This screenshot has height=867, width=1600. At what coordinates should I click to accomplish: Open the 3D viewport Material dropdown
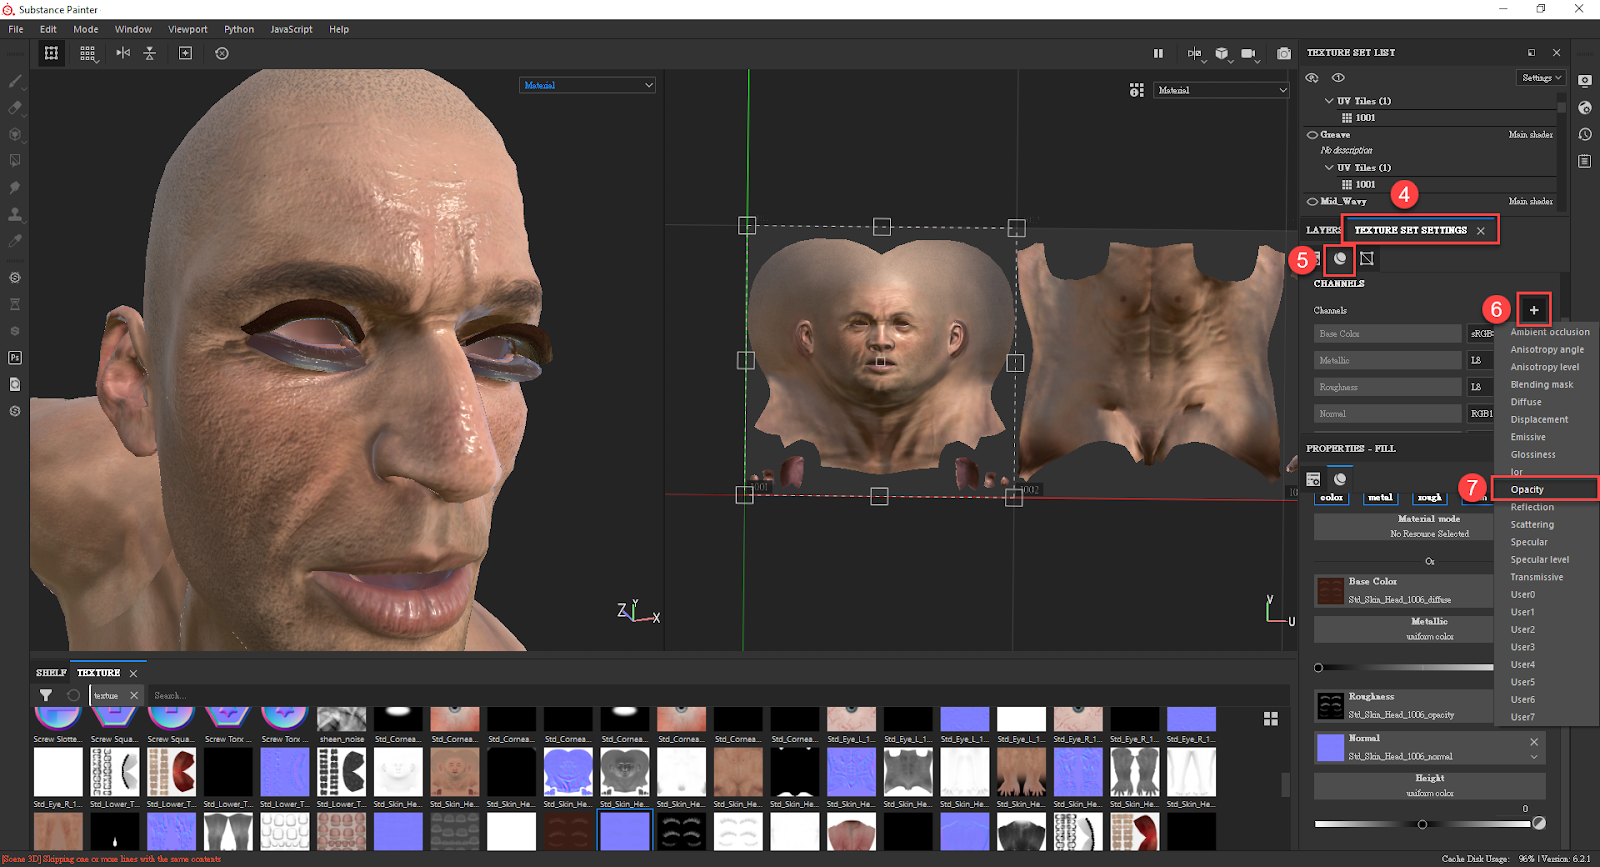click(x=588, y=85)
